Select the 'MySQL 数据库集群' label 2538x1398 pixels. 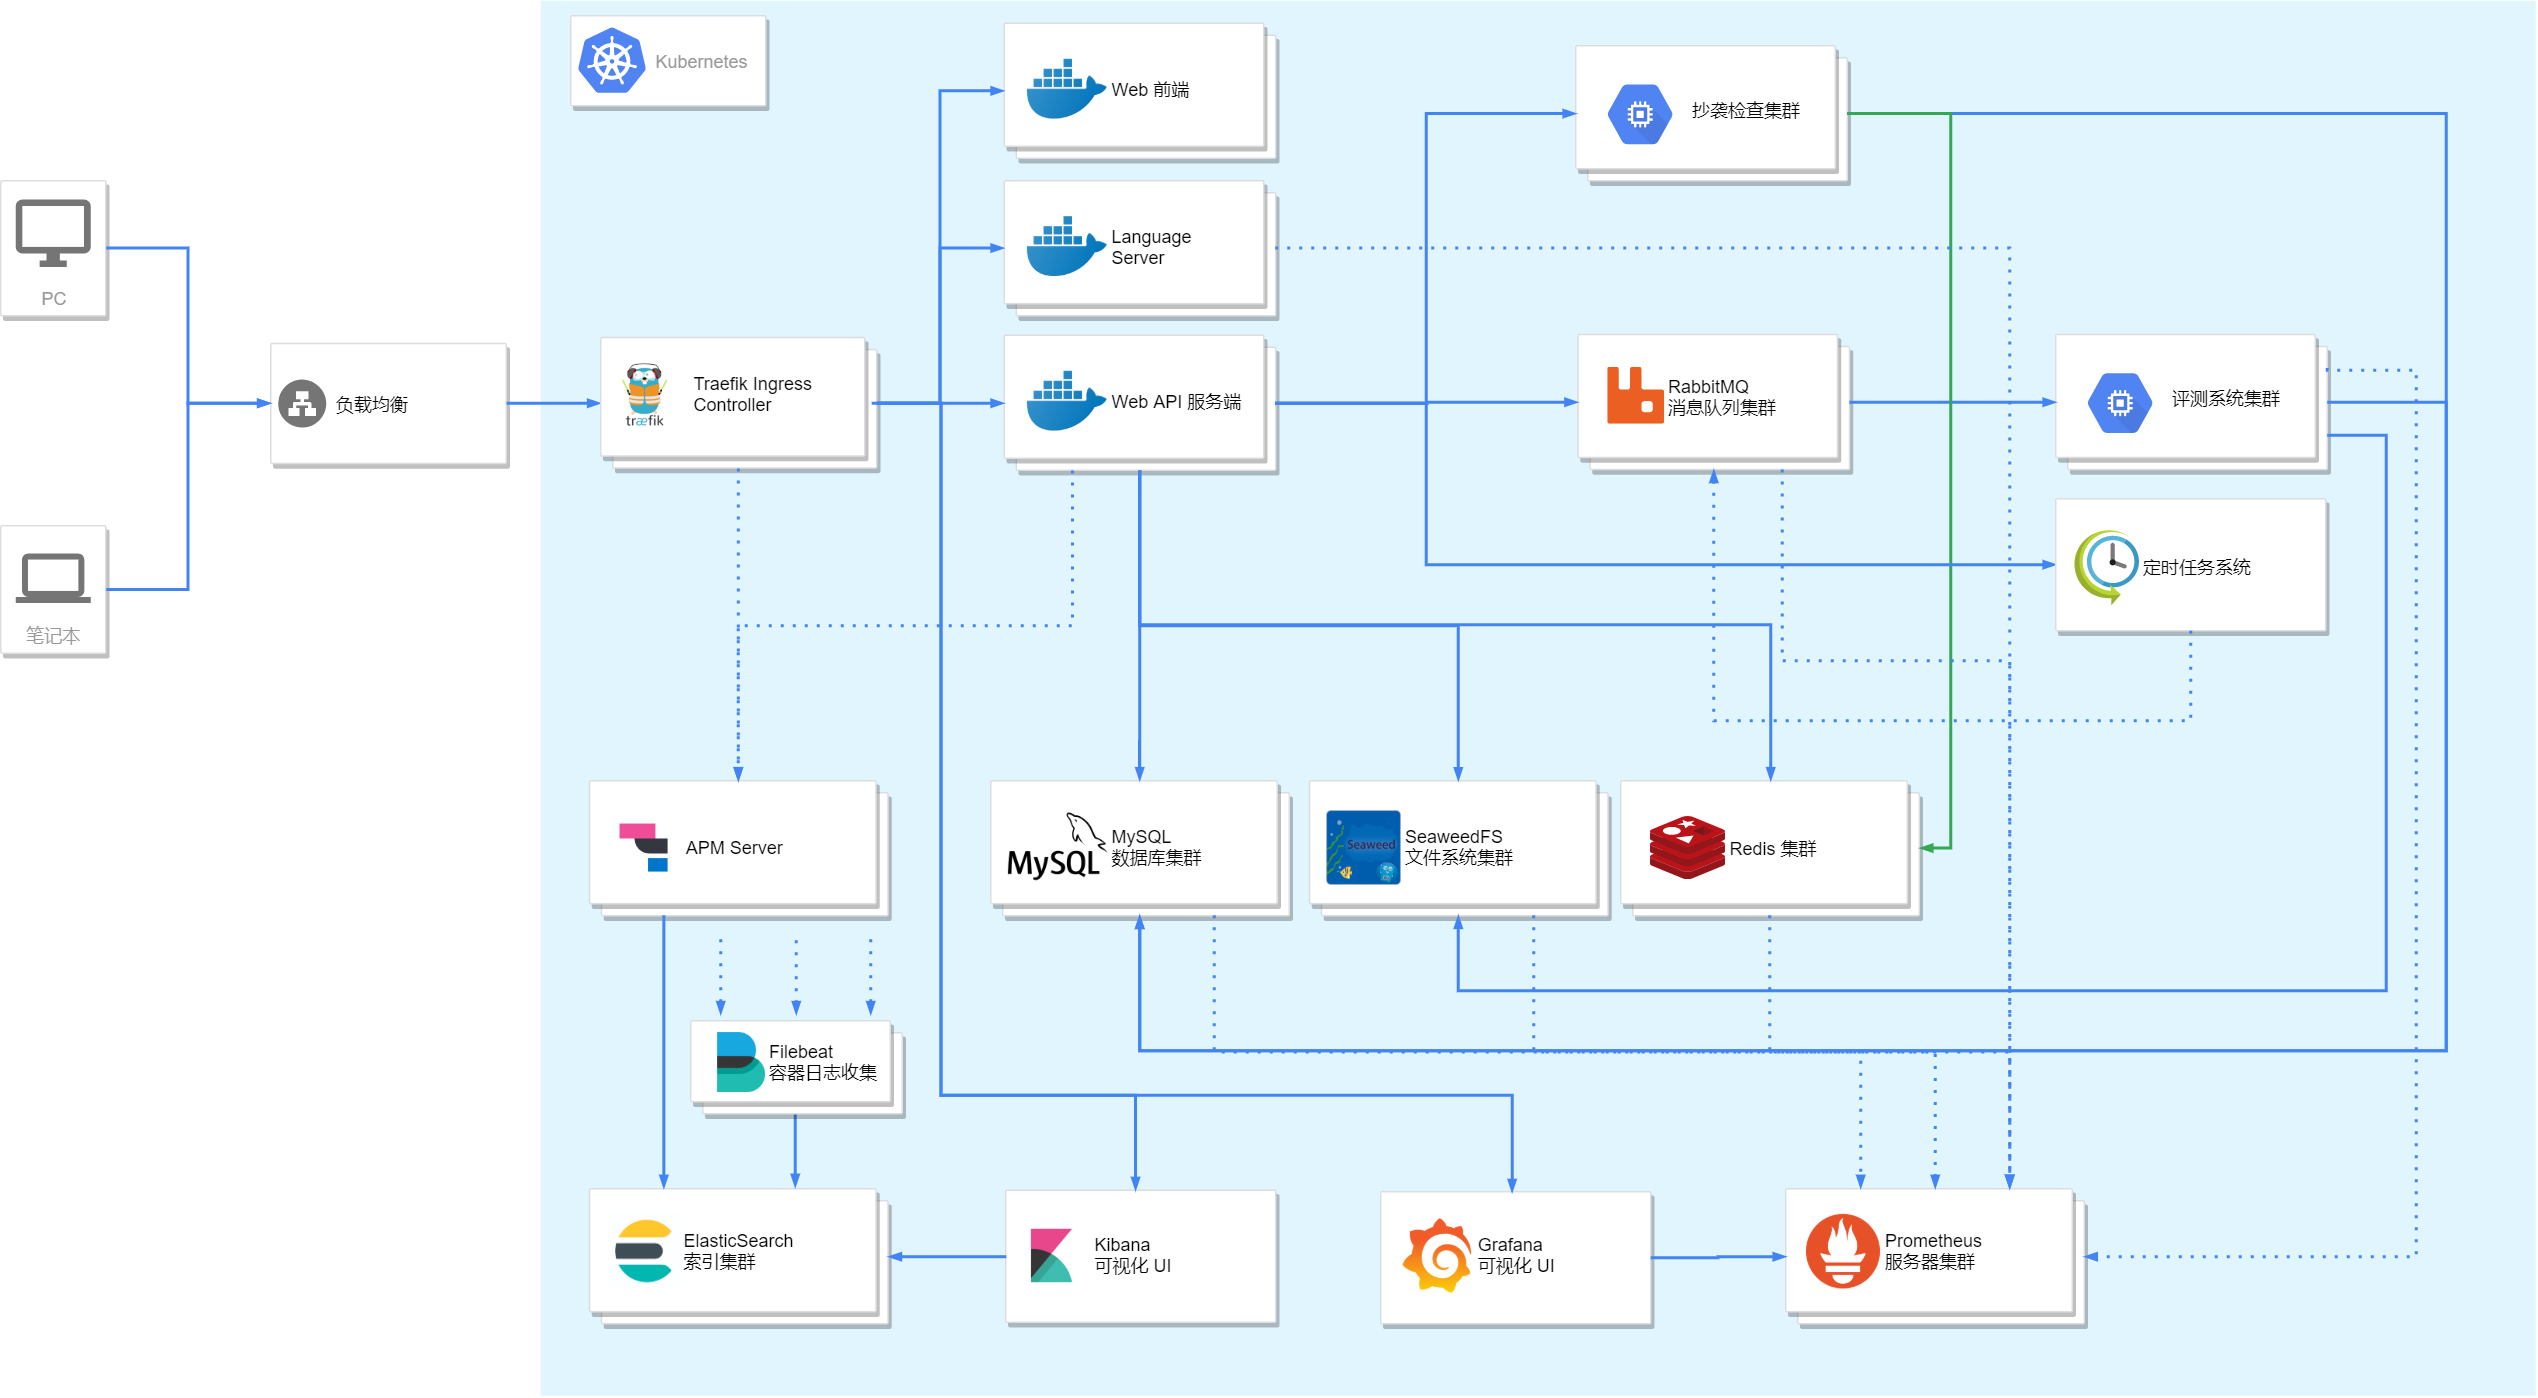(x=1156, y=847)
